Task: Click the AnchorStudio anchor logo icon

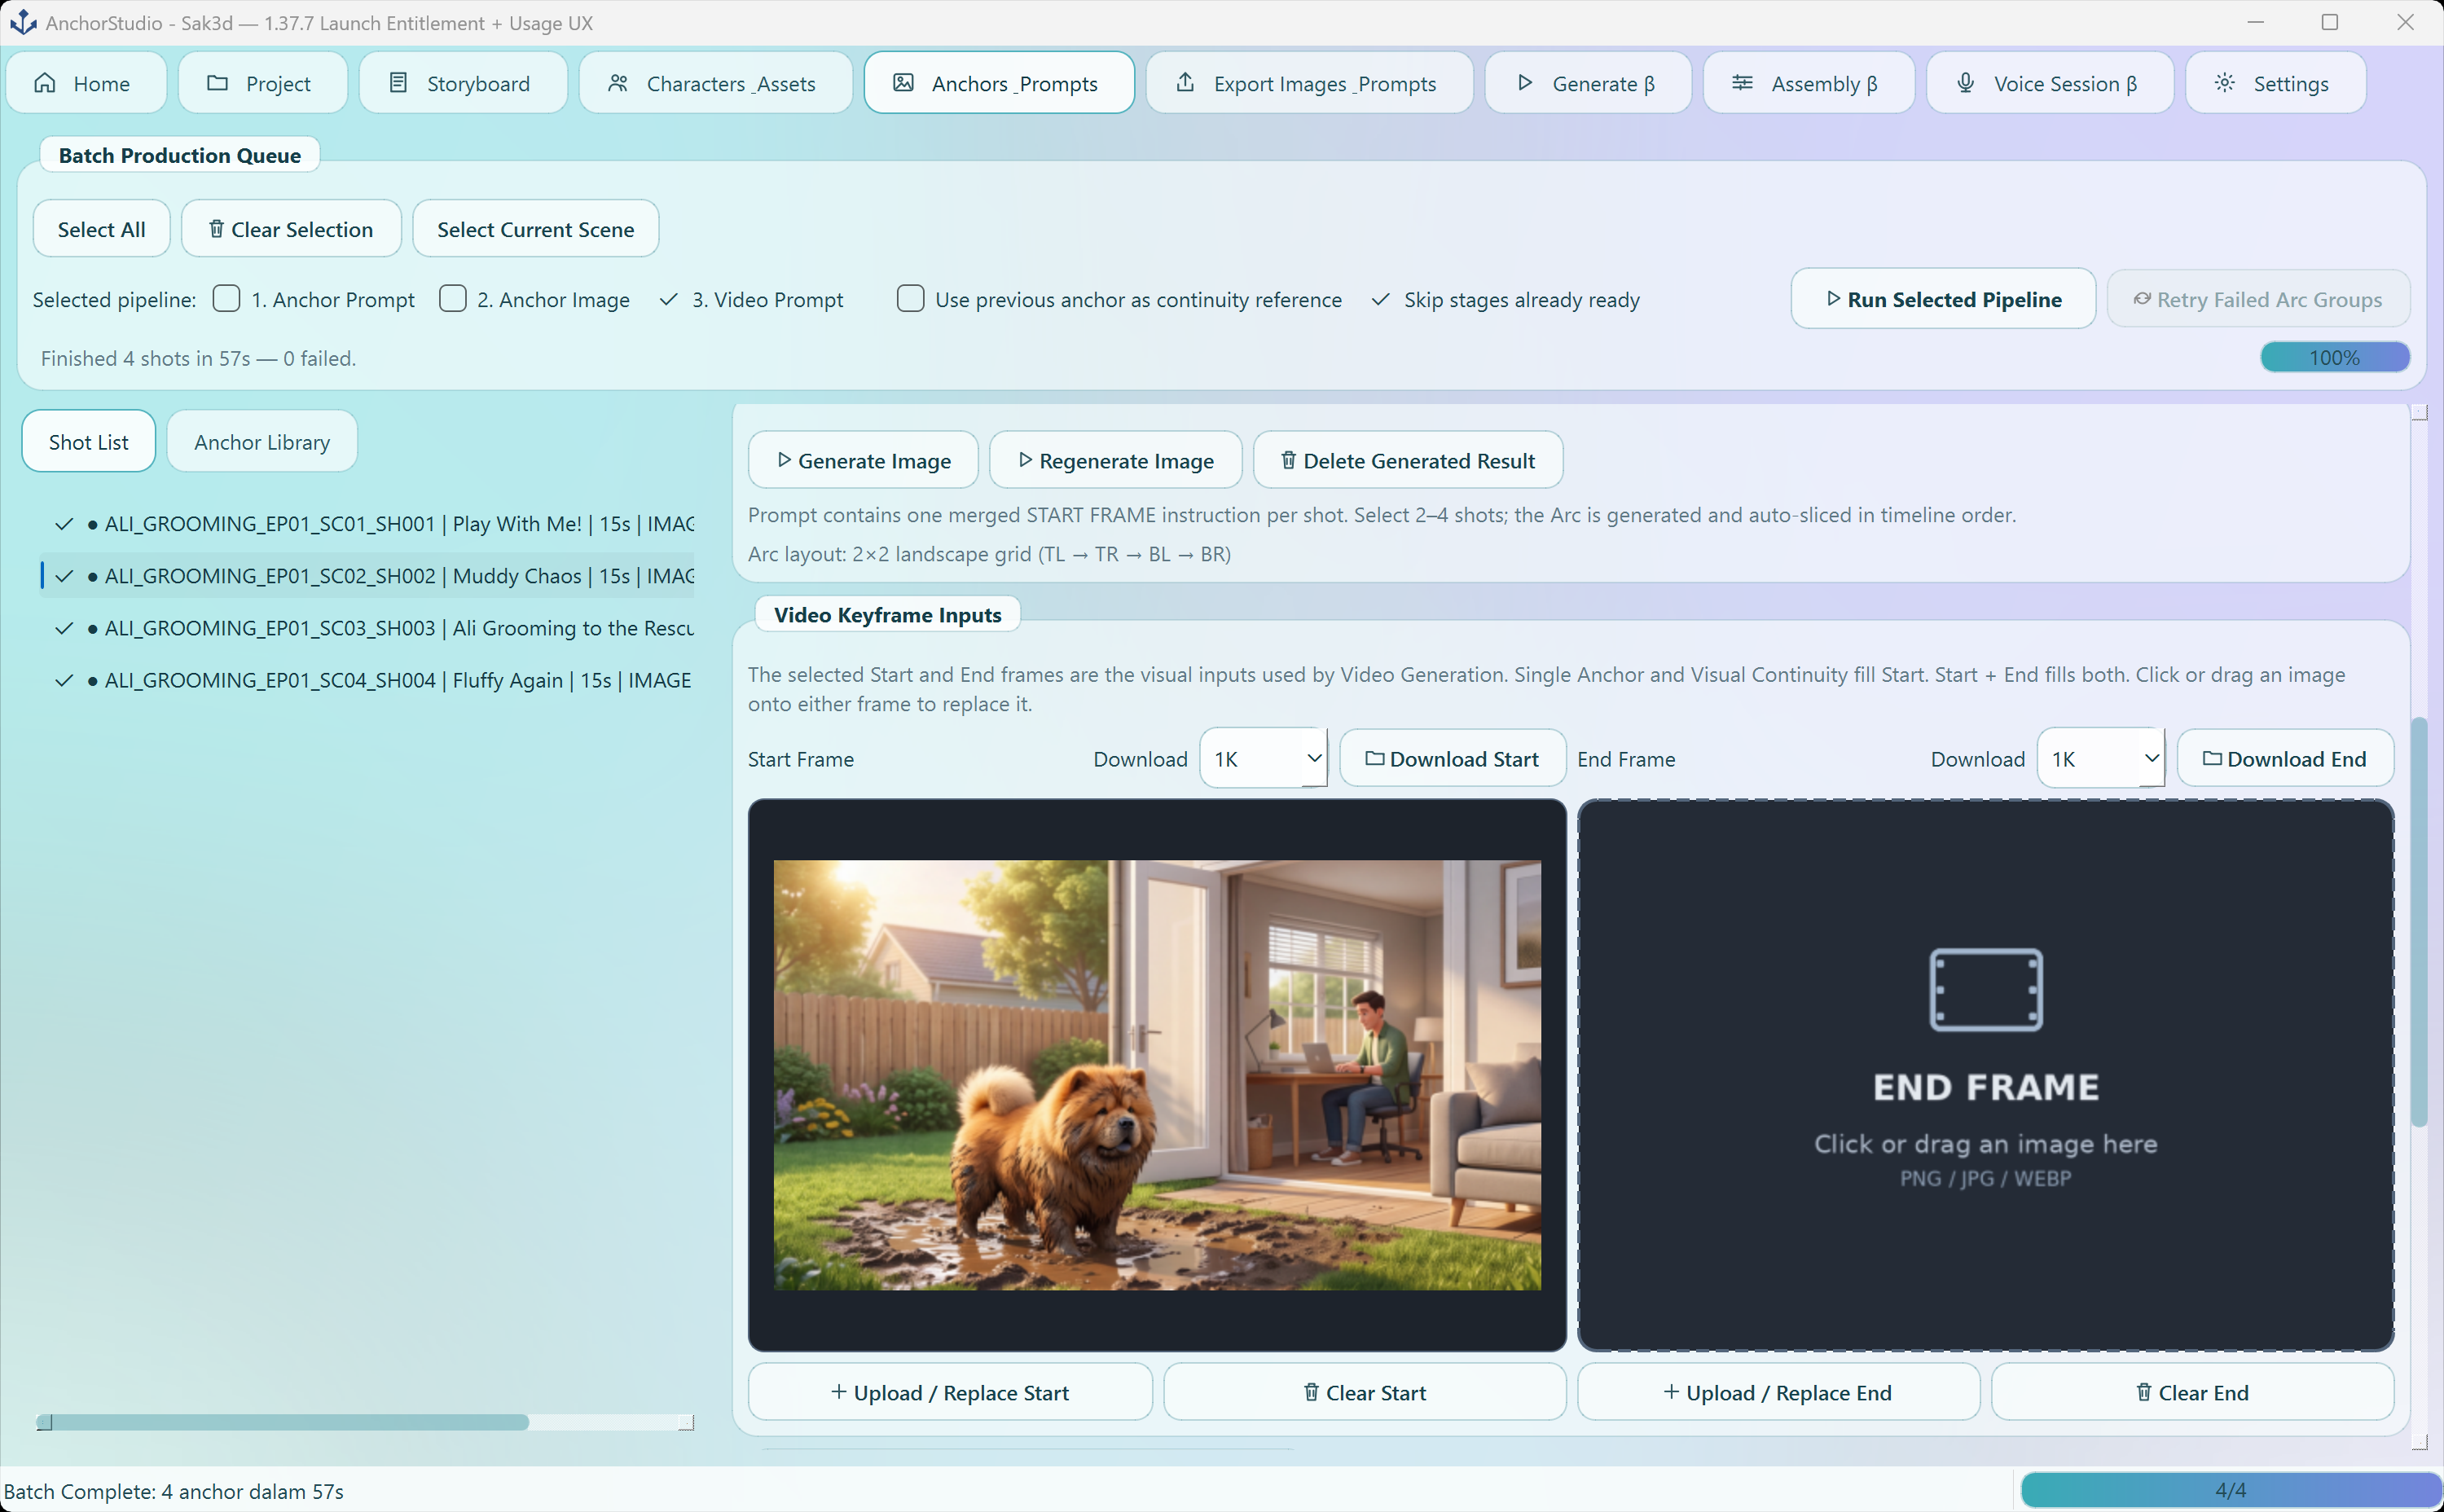Action: pyautogui.click(x=22, y=22)
